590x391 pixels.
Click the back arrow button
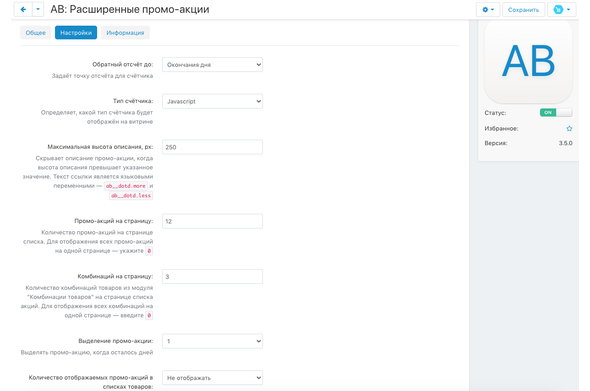[23, 9]
